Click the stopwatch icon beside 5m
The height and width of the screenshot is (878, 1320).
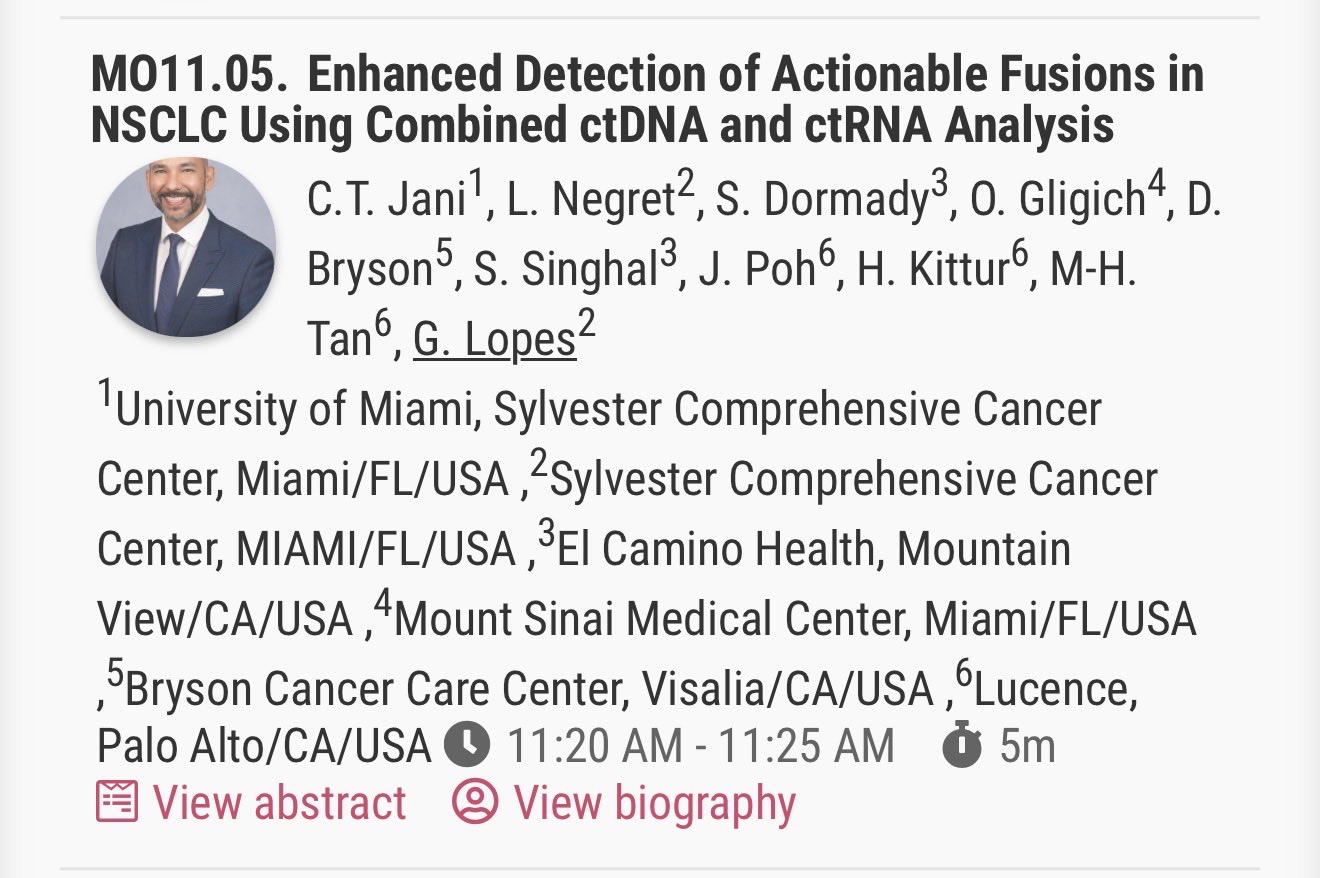coord(962,745)
